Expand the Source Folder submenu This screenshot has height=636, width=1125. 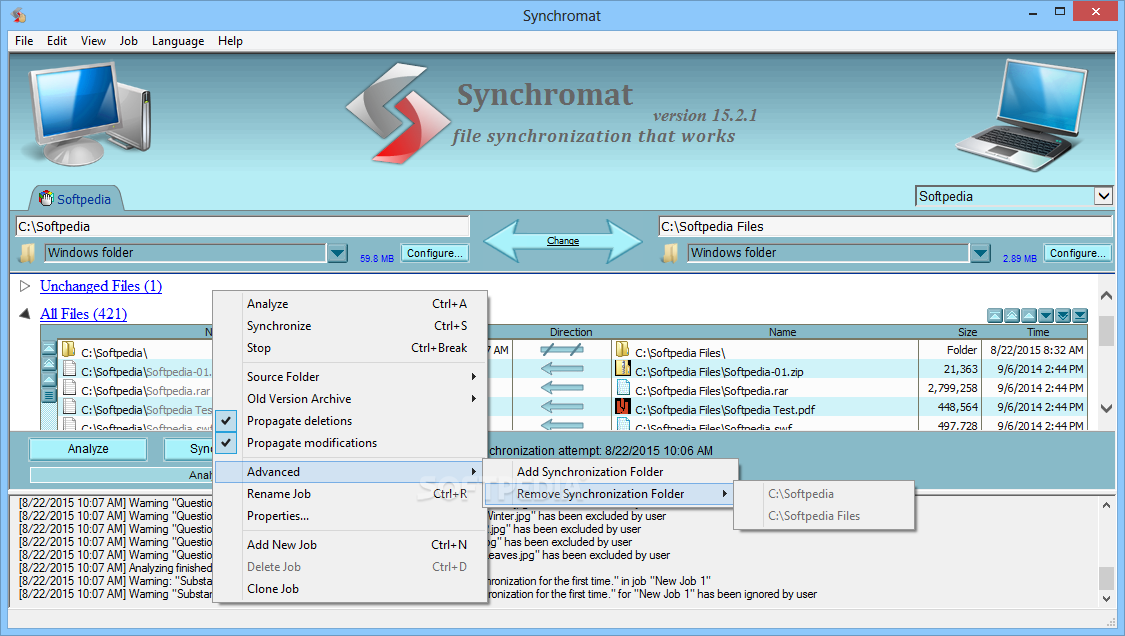point(352,377)
